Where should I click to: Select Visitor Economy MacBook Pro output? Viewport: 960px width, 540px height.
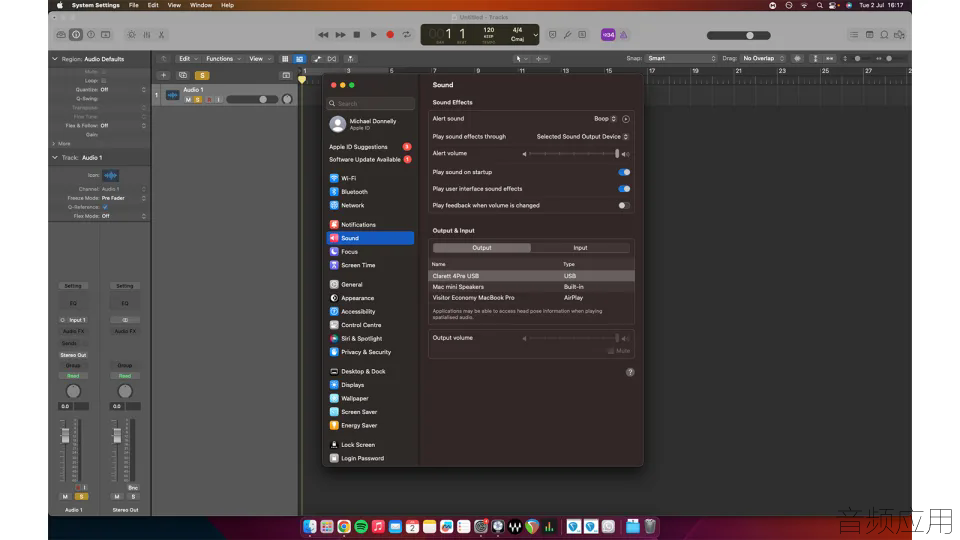pyautogui.click(x=531, y=298)
